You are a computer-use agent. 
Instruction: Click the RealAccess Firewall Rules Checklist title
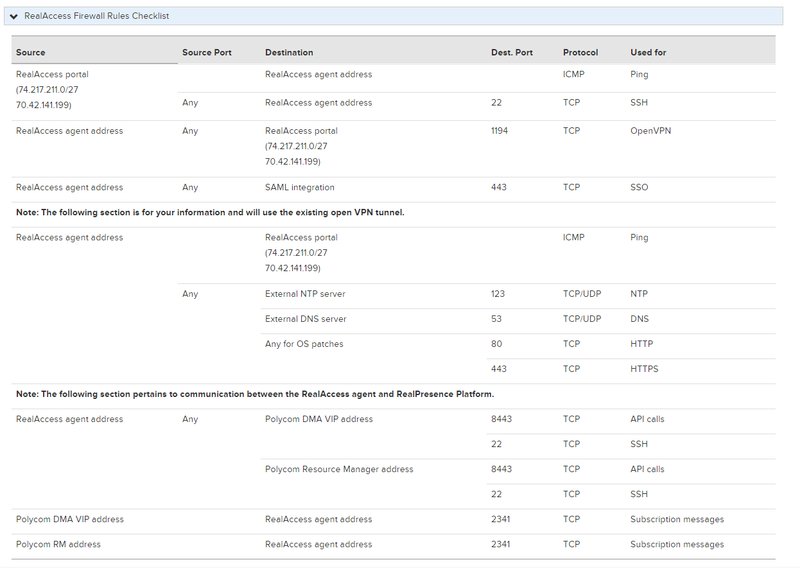click(96, 16)
